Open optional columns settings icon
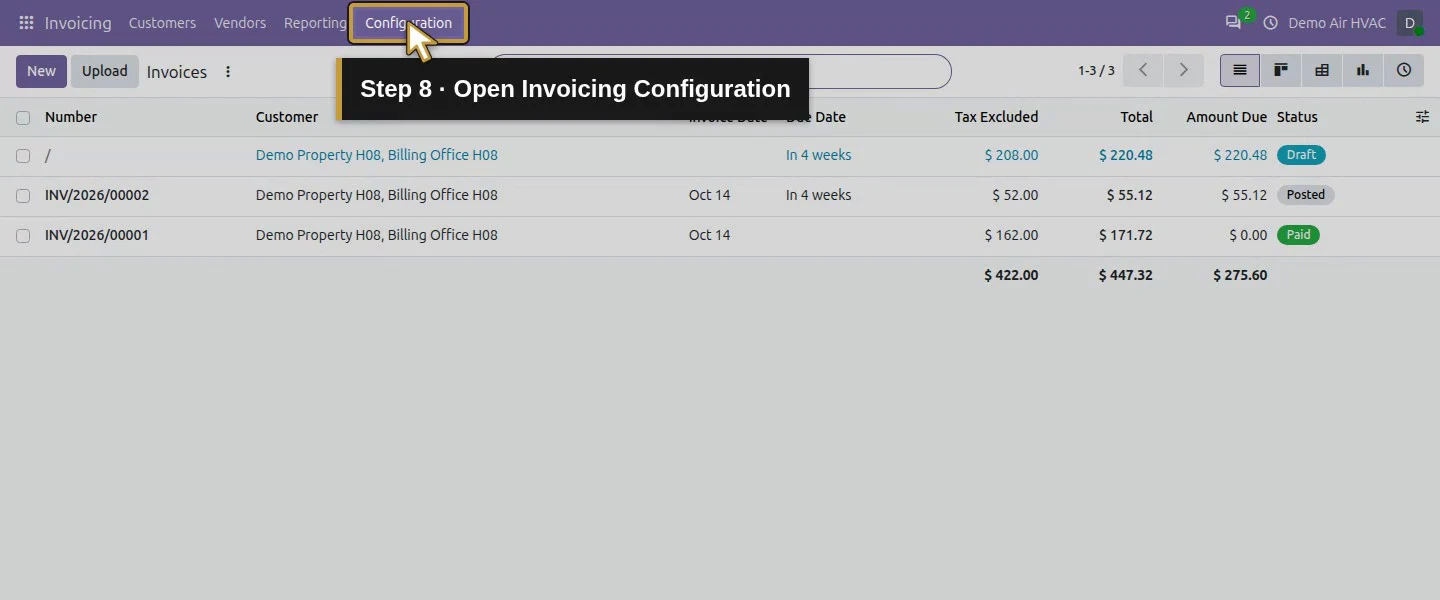Screen dimensions: 1440x600 [x=1422, y=117]
